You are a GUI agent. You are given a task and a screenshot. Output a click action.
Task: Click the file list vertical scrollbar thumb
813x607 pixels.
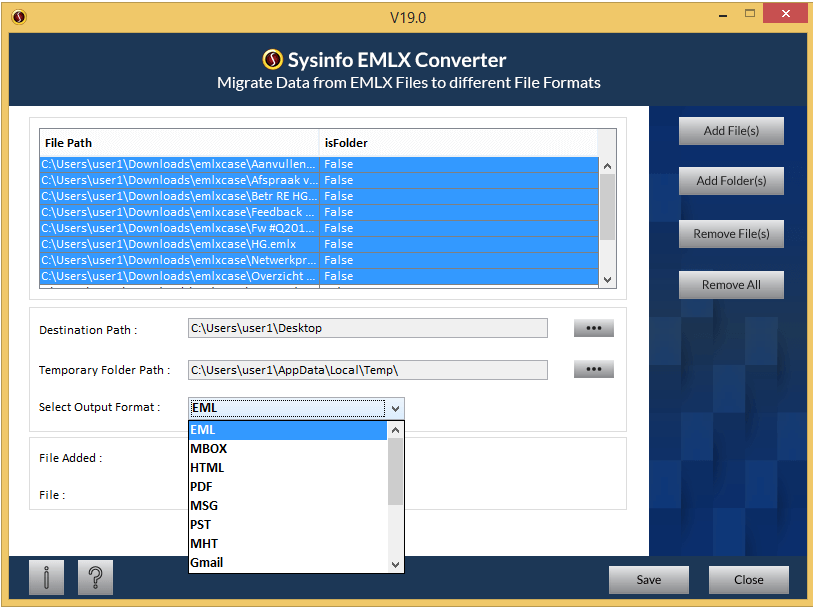(608, 207)
